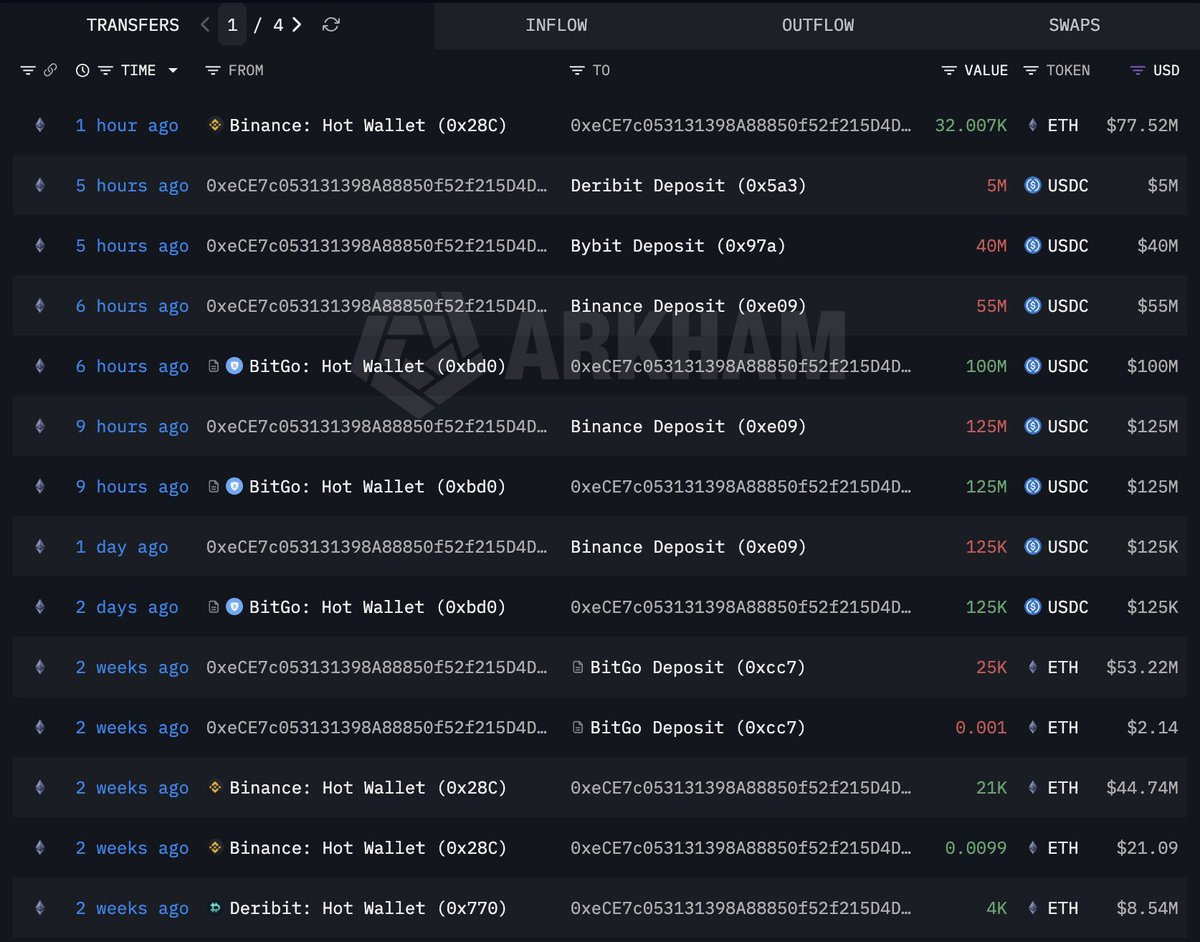
Task: Open Bybit Deposit (0x97a) address
Action: 678,245
